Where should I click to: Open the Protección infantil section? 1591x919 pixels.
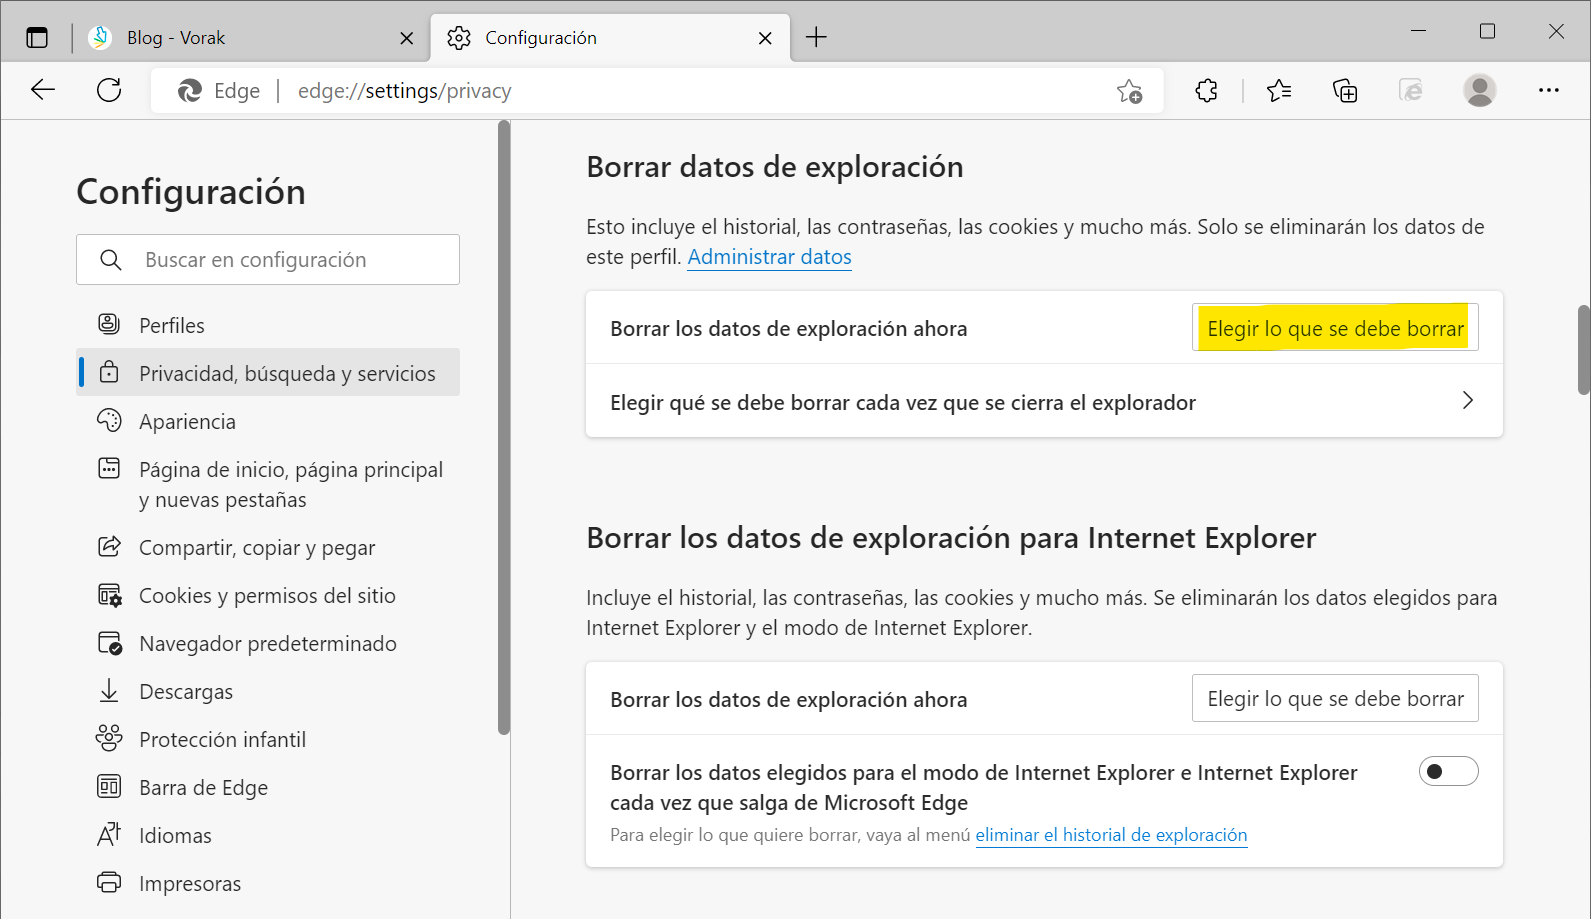pyautogui.click(x=268, y=739)
